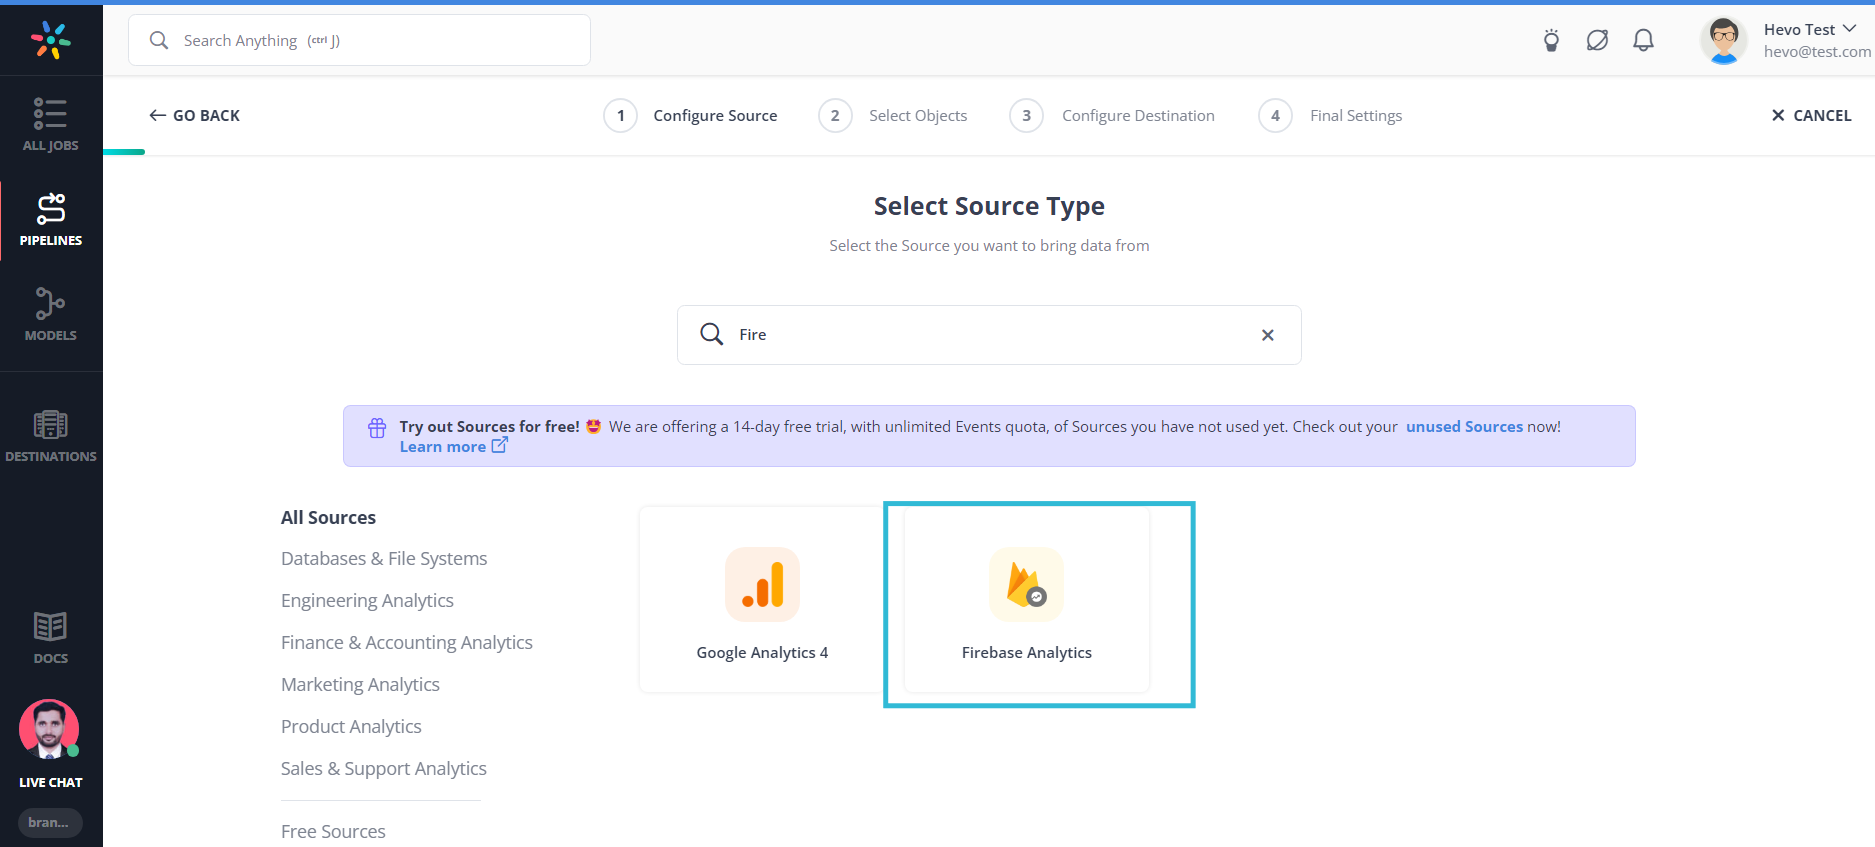Screen dimensions: 1875x847
Task: Go back to previous page
Action: tap(195, 115)
